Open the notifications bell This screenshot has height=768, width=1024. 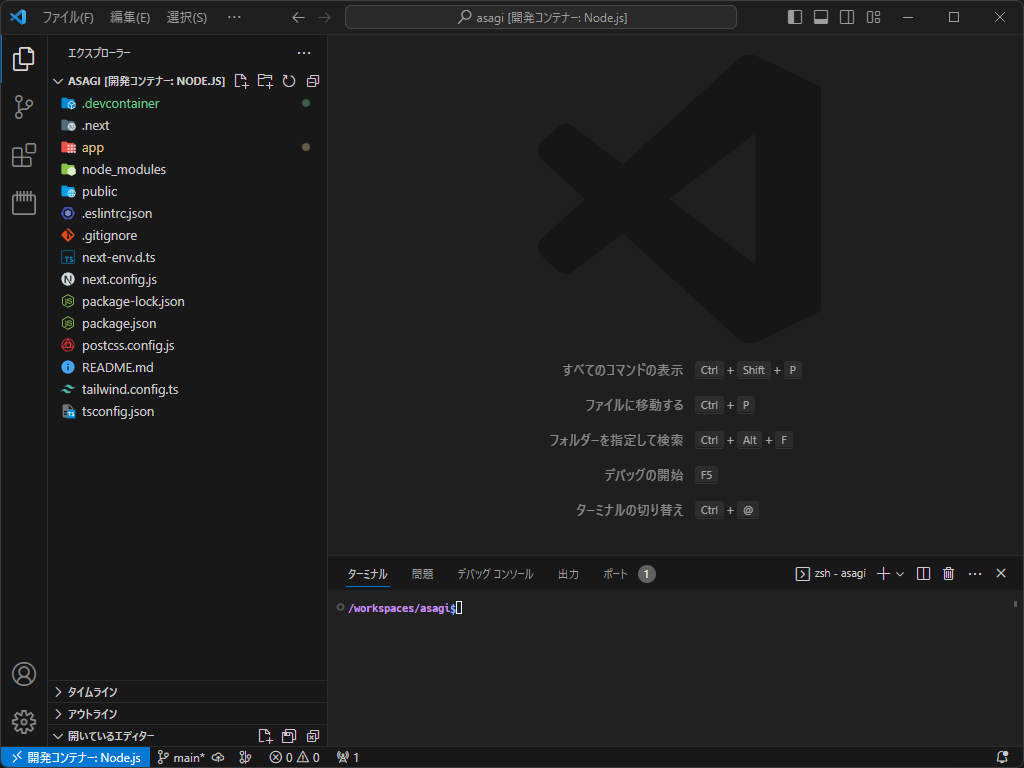(x=1002, y=758)
